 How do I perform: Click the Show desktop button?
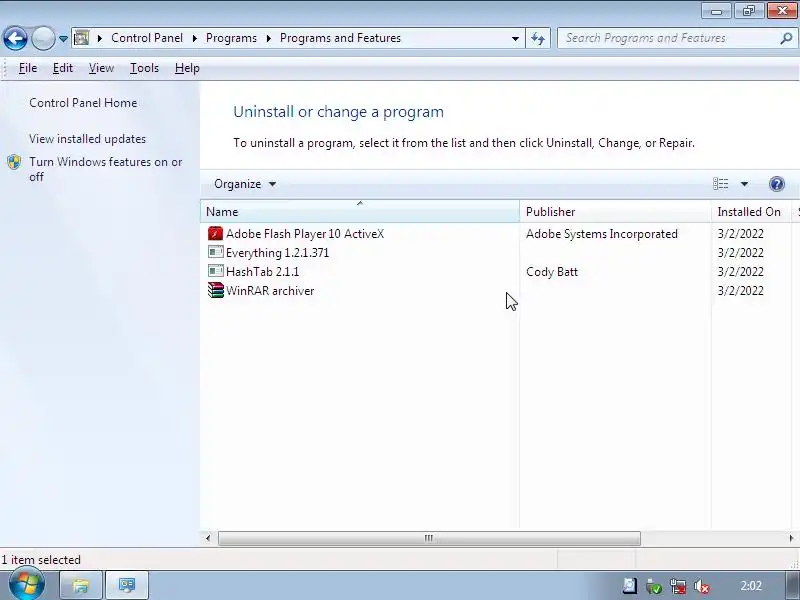(792, 585)
